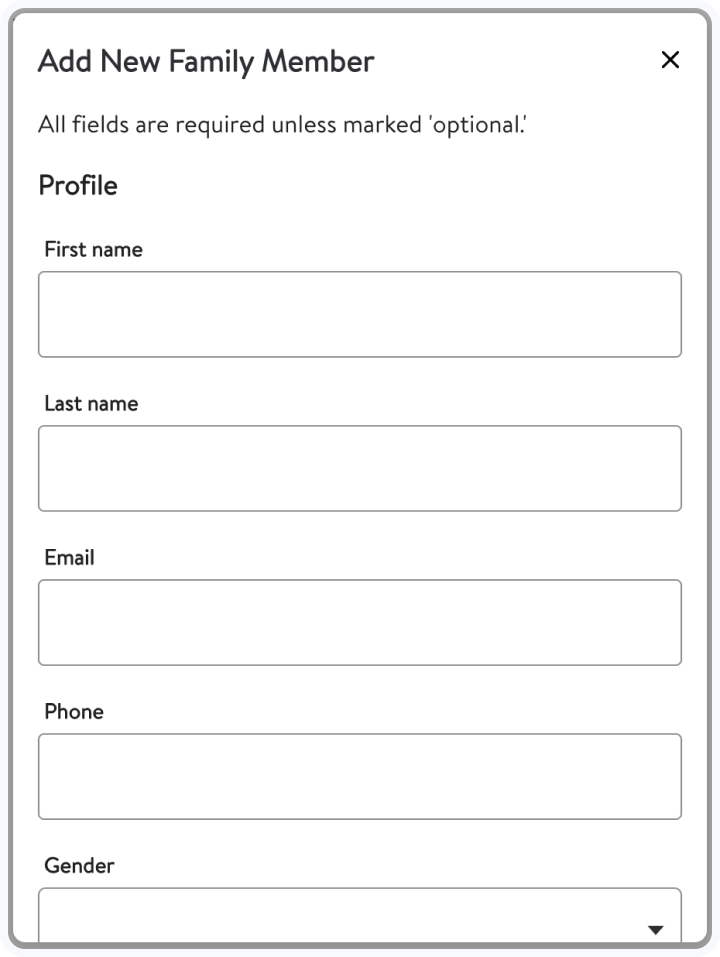Click the Phone label text
The image size is (720, 957).
tap(73, 712)
